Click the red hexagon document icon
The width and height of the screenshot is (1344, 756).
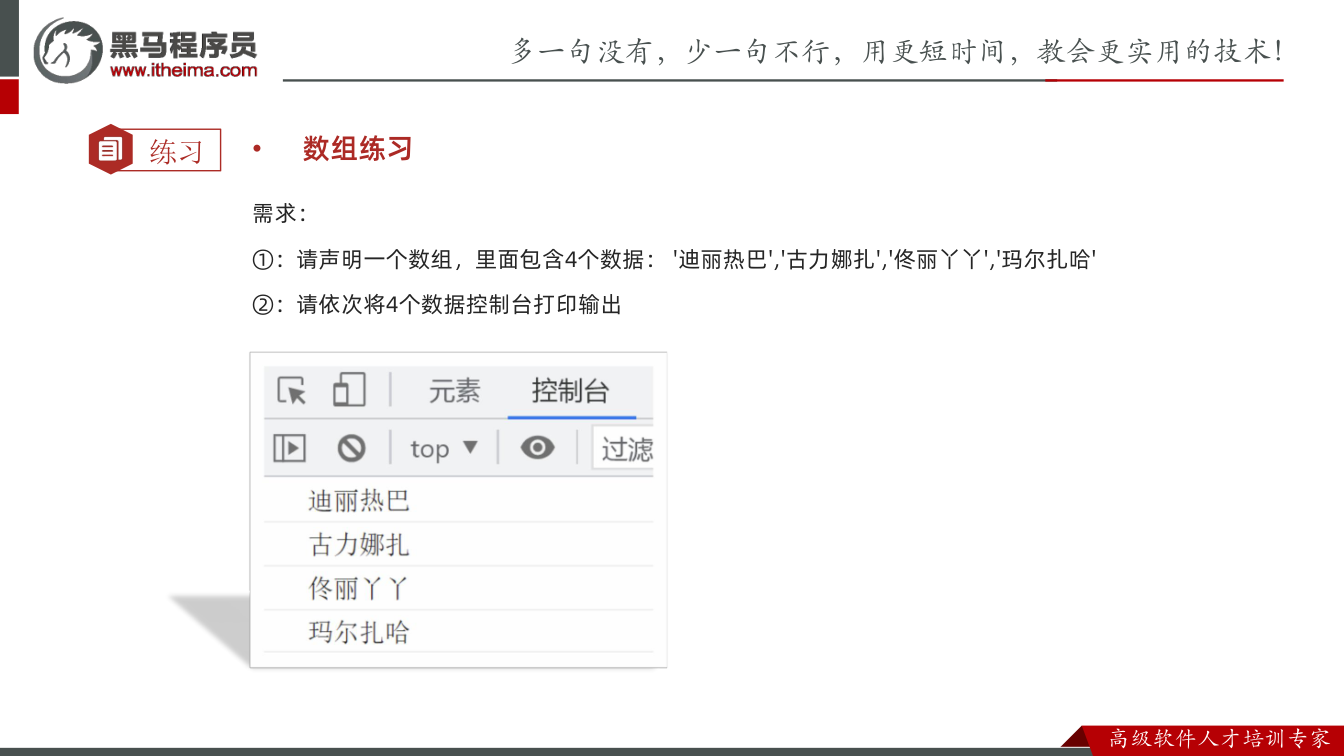coord(109,150)
